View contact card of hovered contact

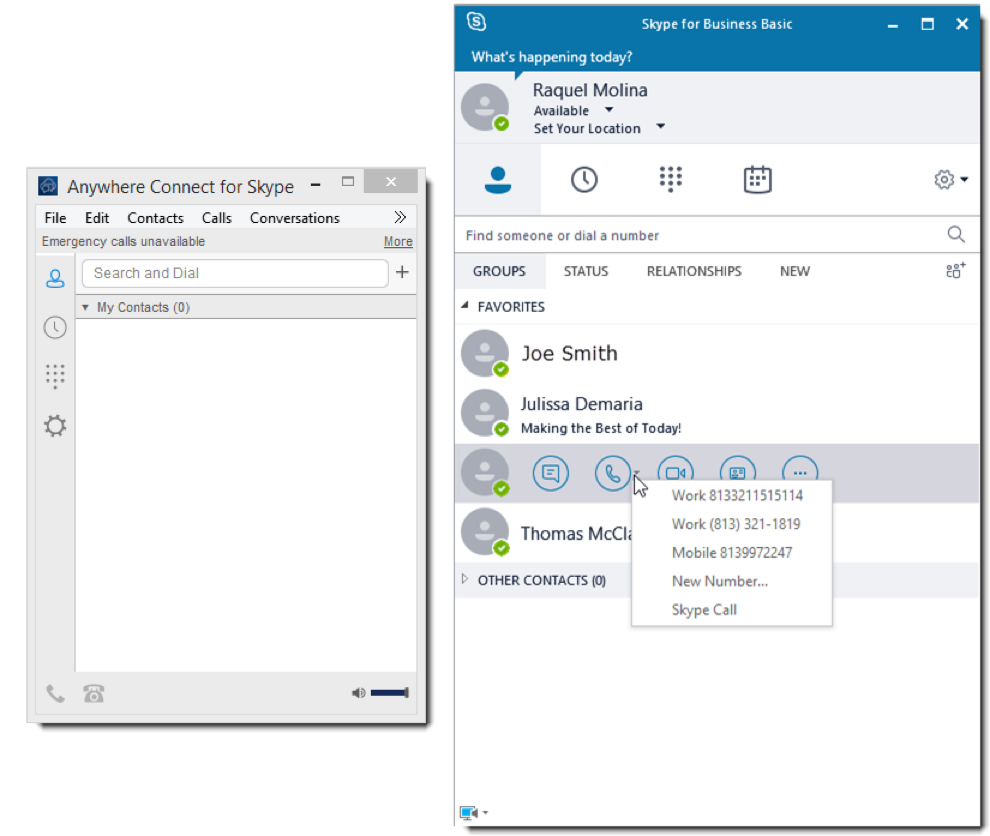(737, 472)
